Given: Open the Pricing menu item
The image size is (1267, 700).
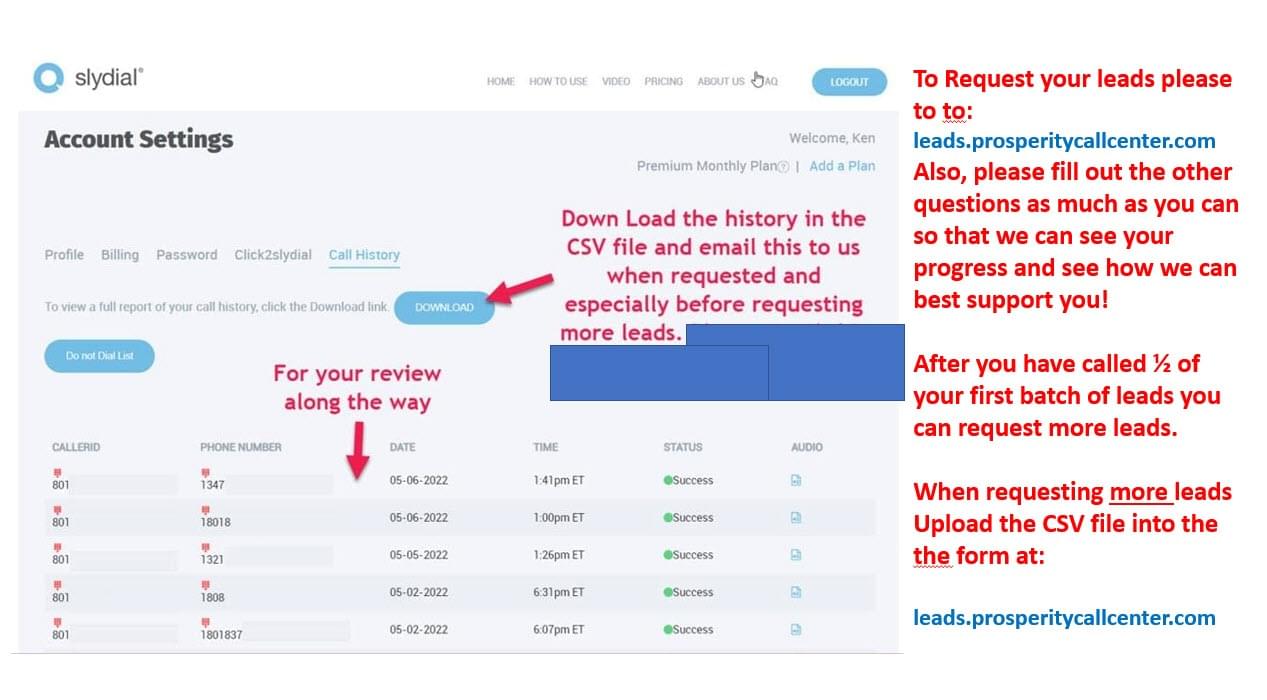Looking at the screenshot, I should 663,82.
